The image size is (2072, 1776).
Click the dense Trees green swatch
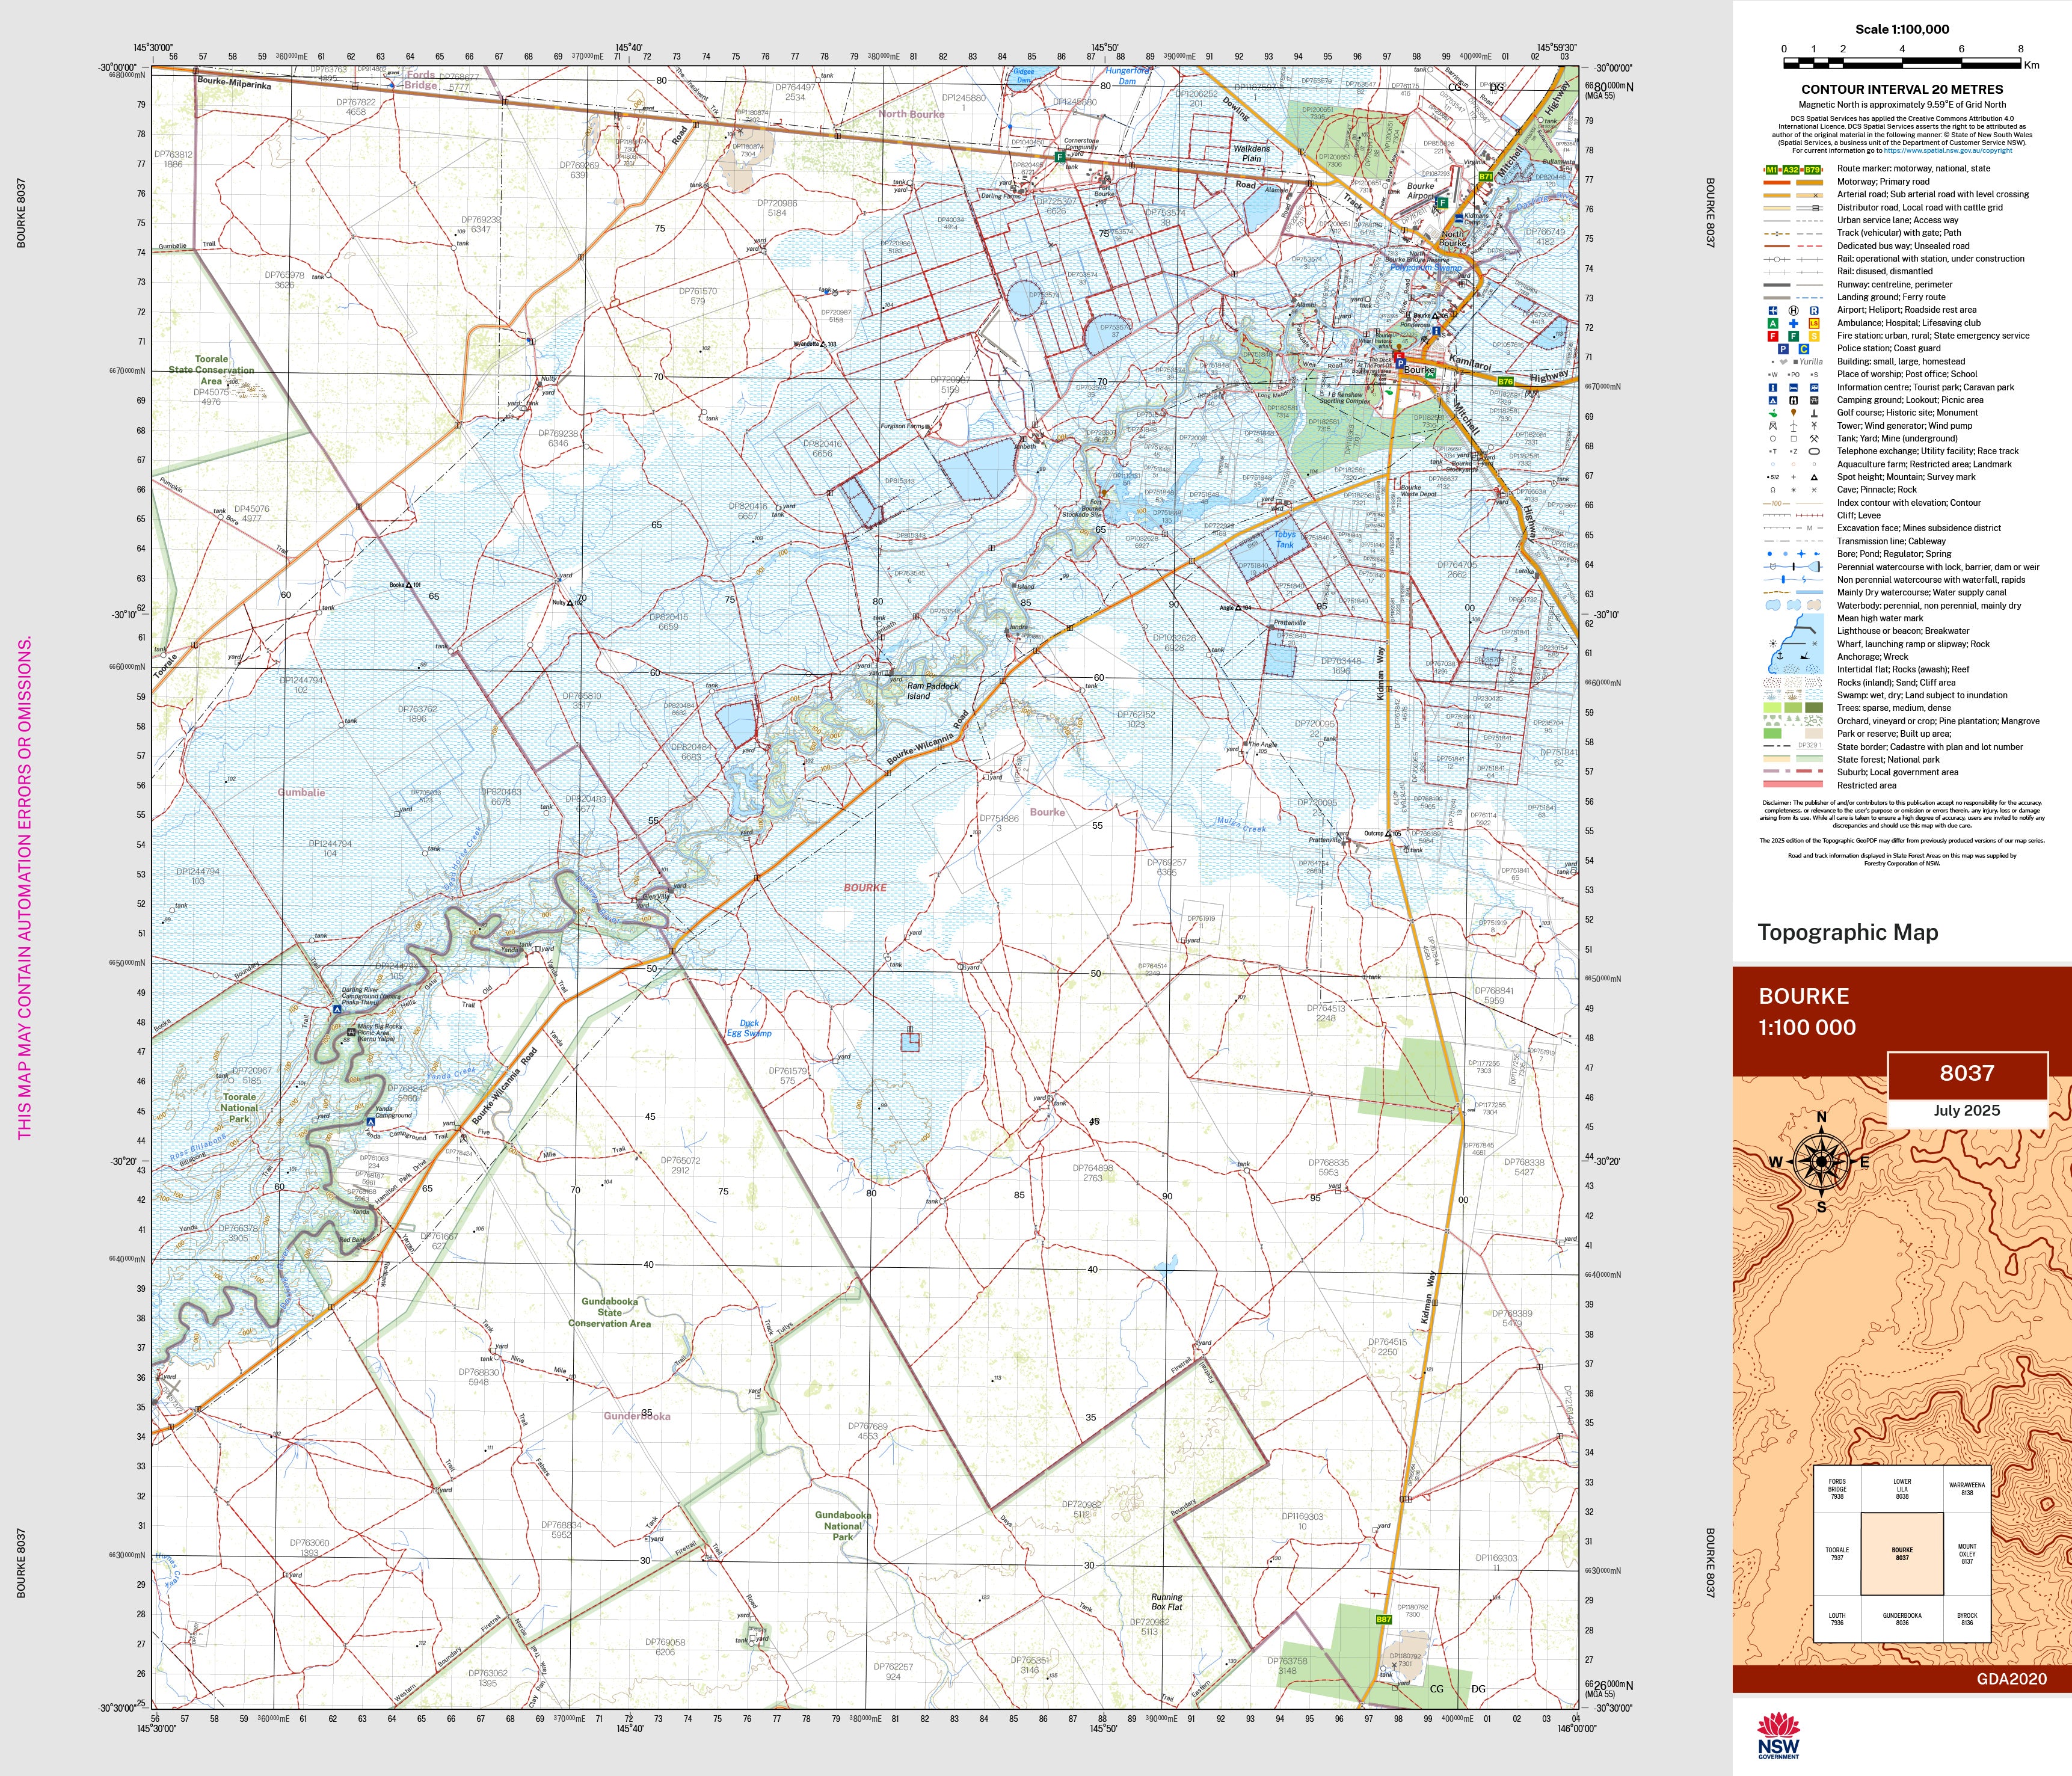pos(1813,708)
